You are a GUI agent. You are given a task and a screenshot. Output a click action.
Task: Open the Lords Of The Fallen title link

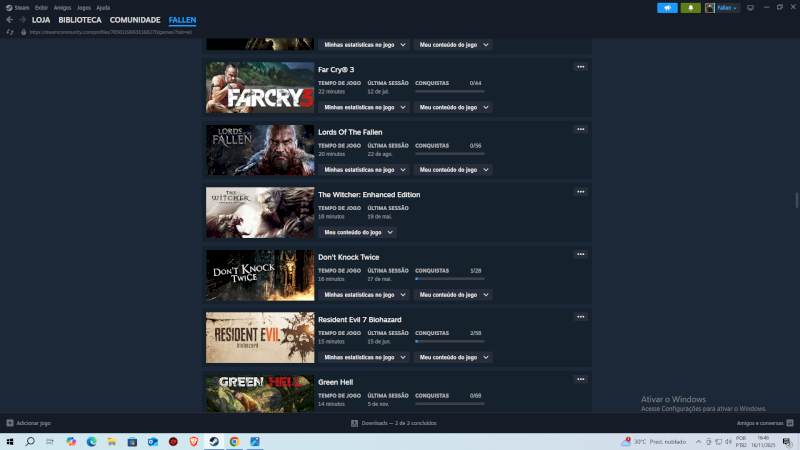(x=350, y=132)
